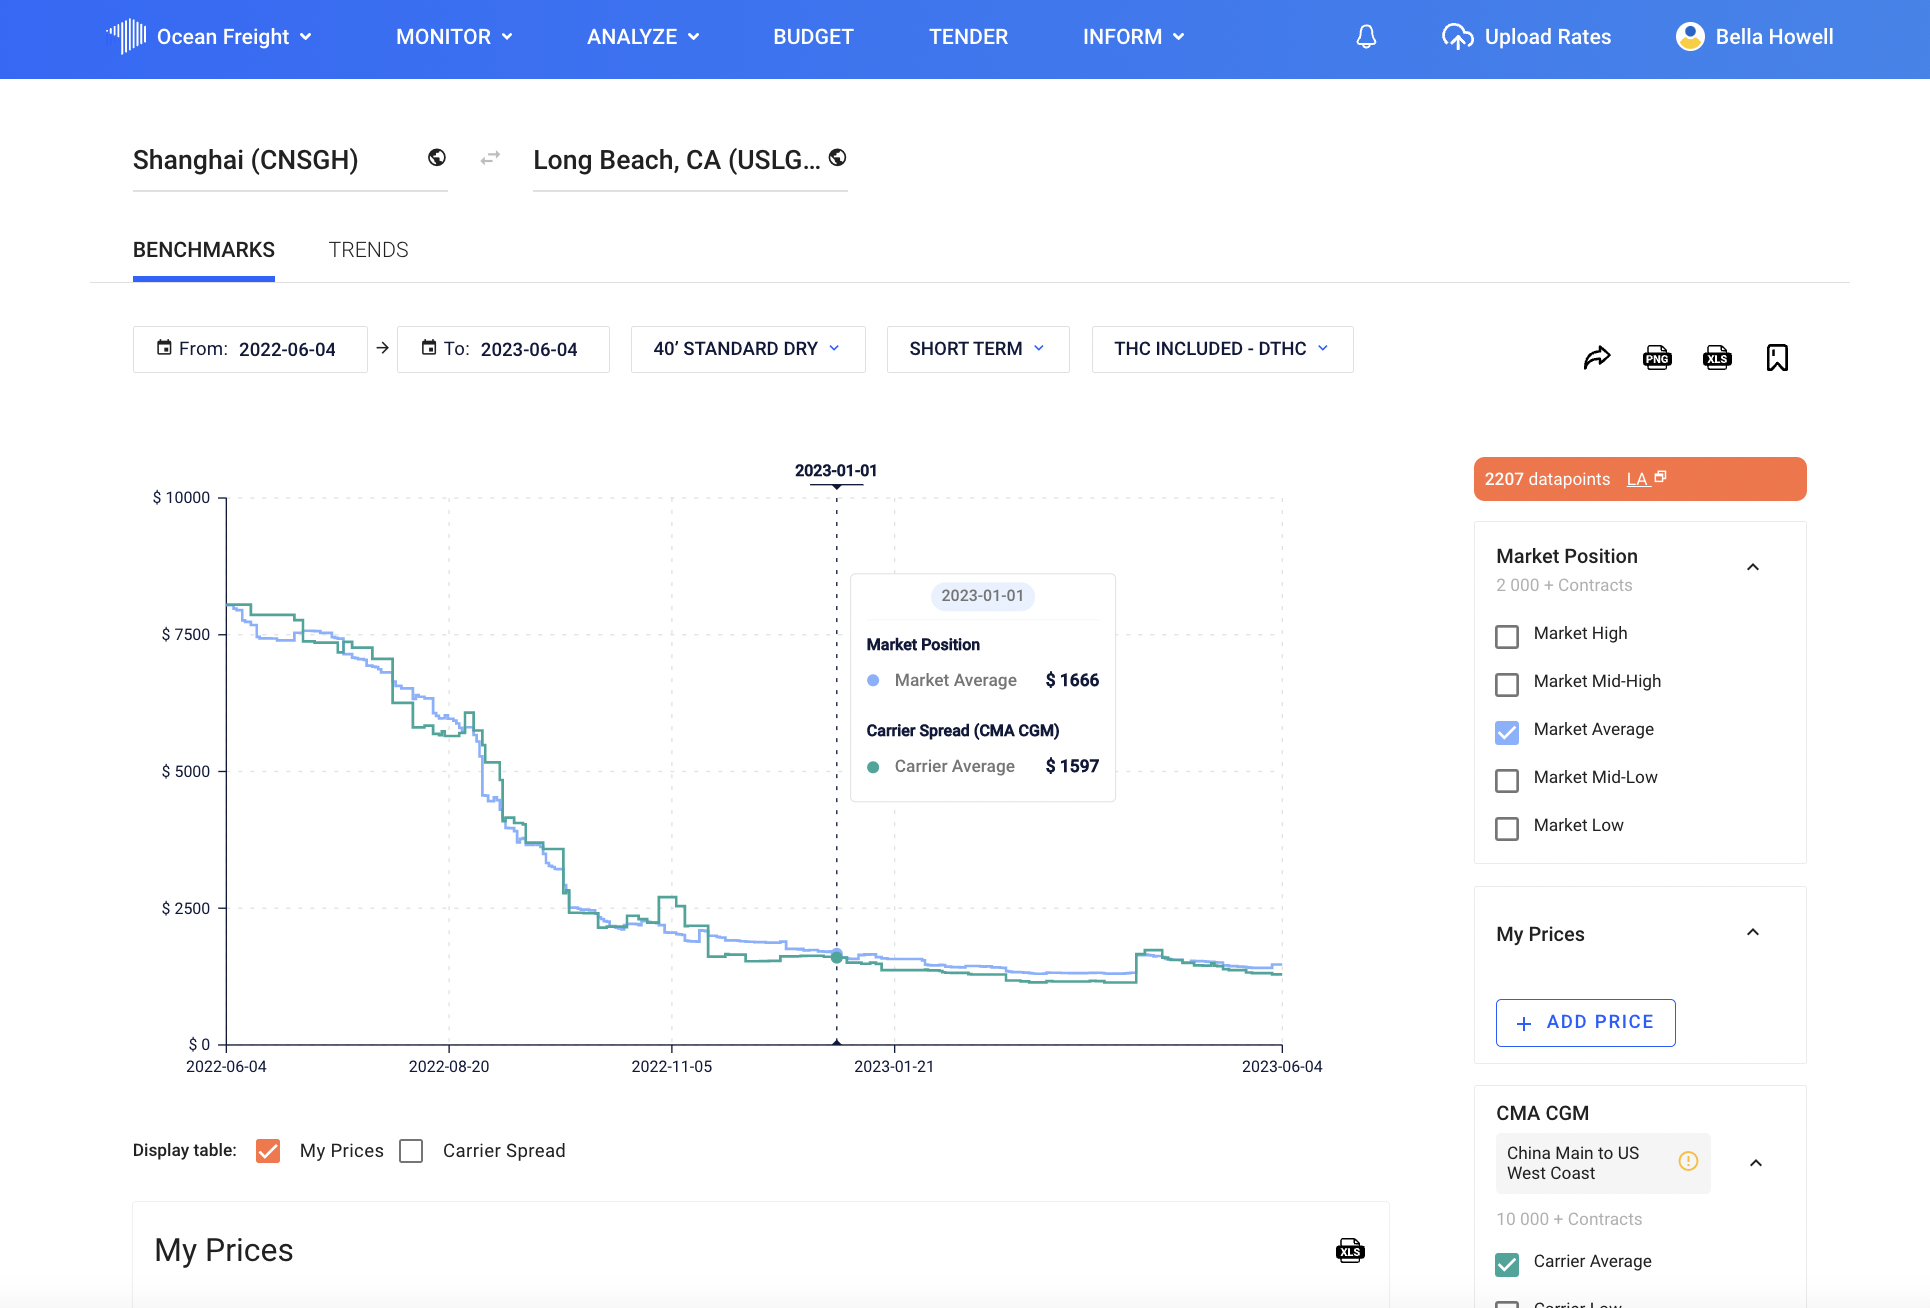
Task: Click the ADD PRICE button
Action: point(1586,1023)
